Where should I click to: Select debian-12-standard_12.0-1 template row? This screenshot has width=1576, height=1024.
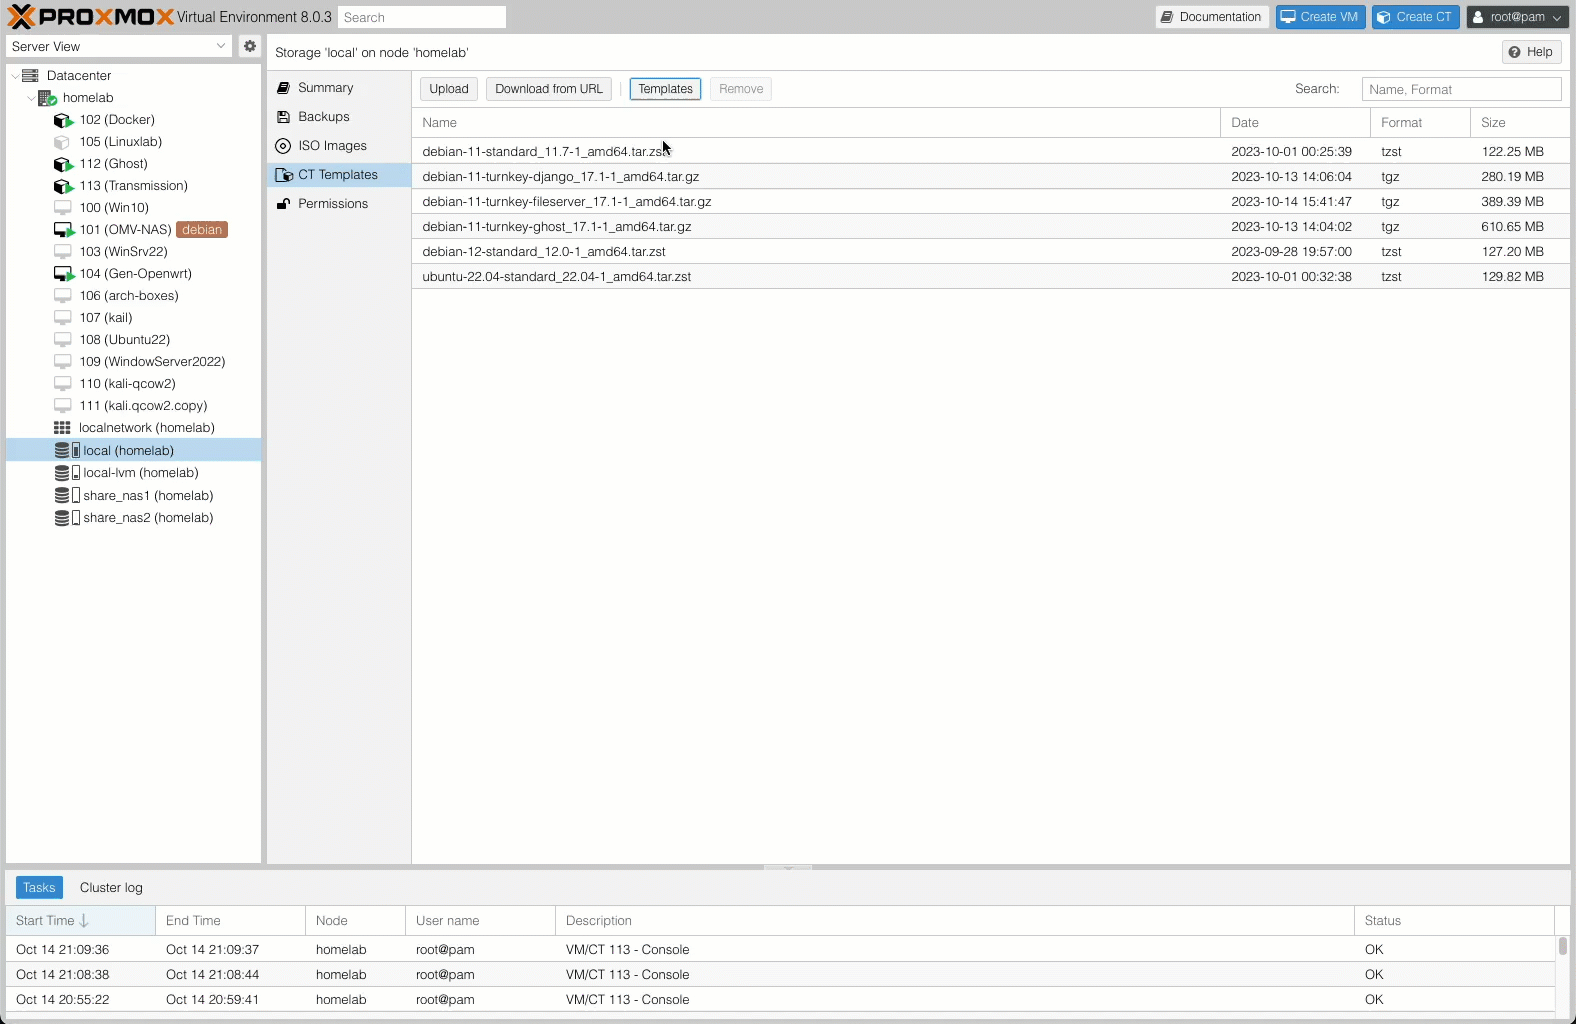990,252
